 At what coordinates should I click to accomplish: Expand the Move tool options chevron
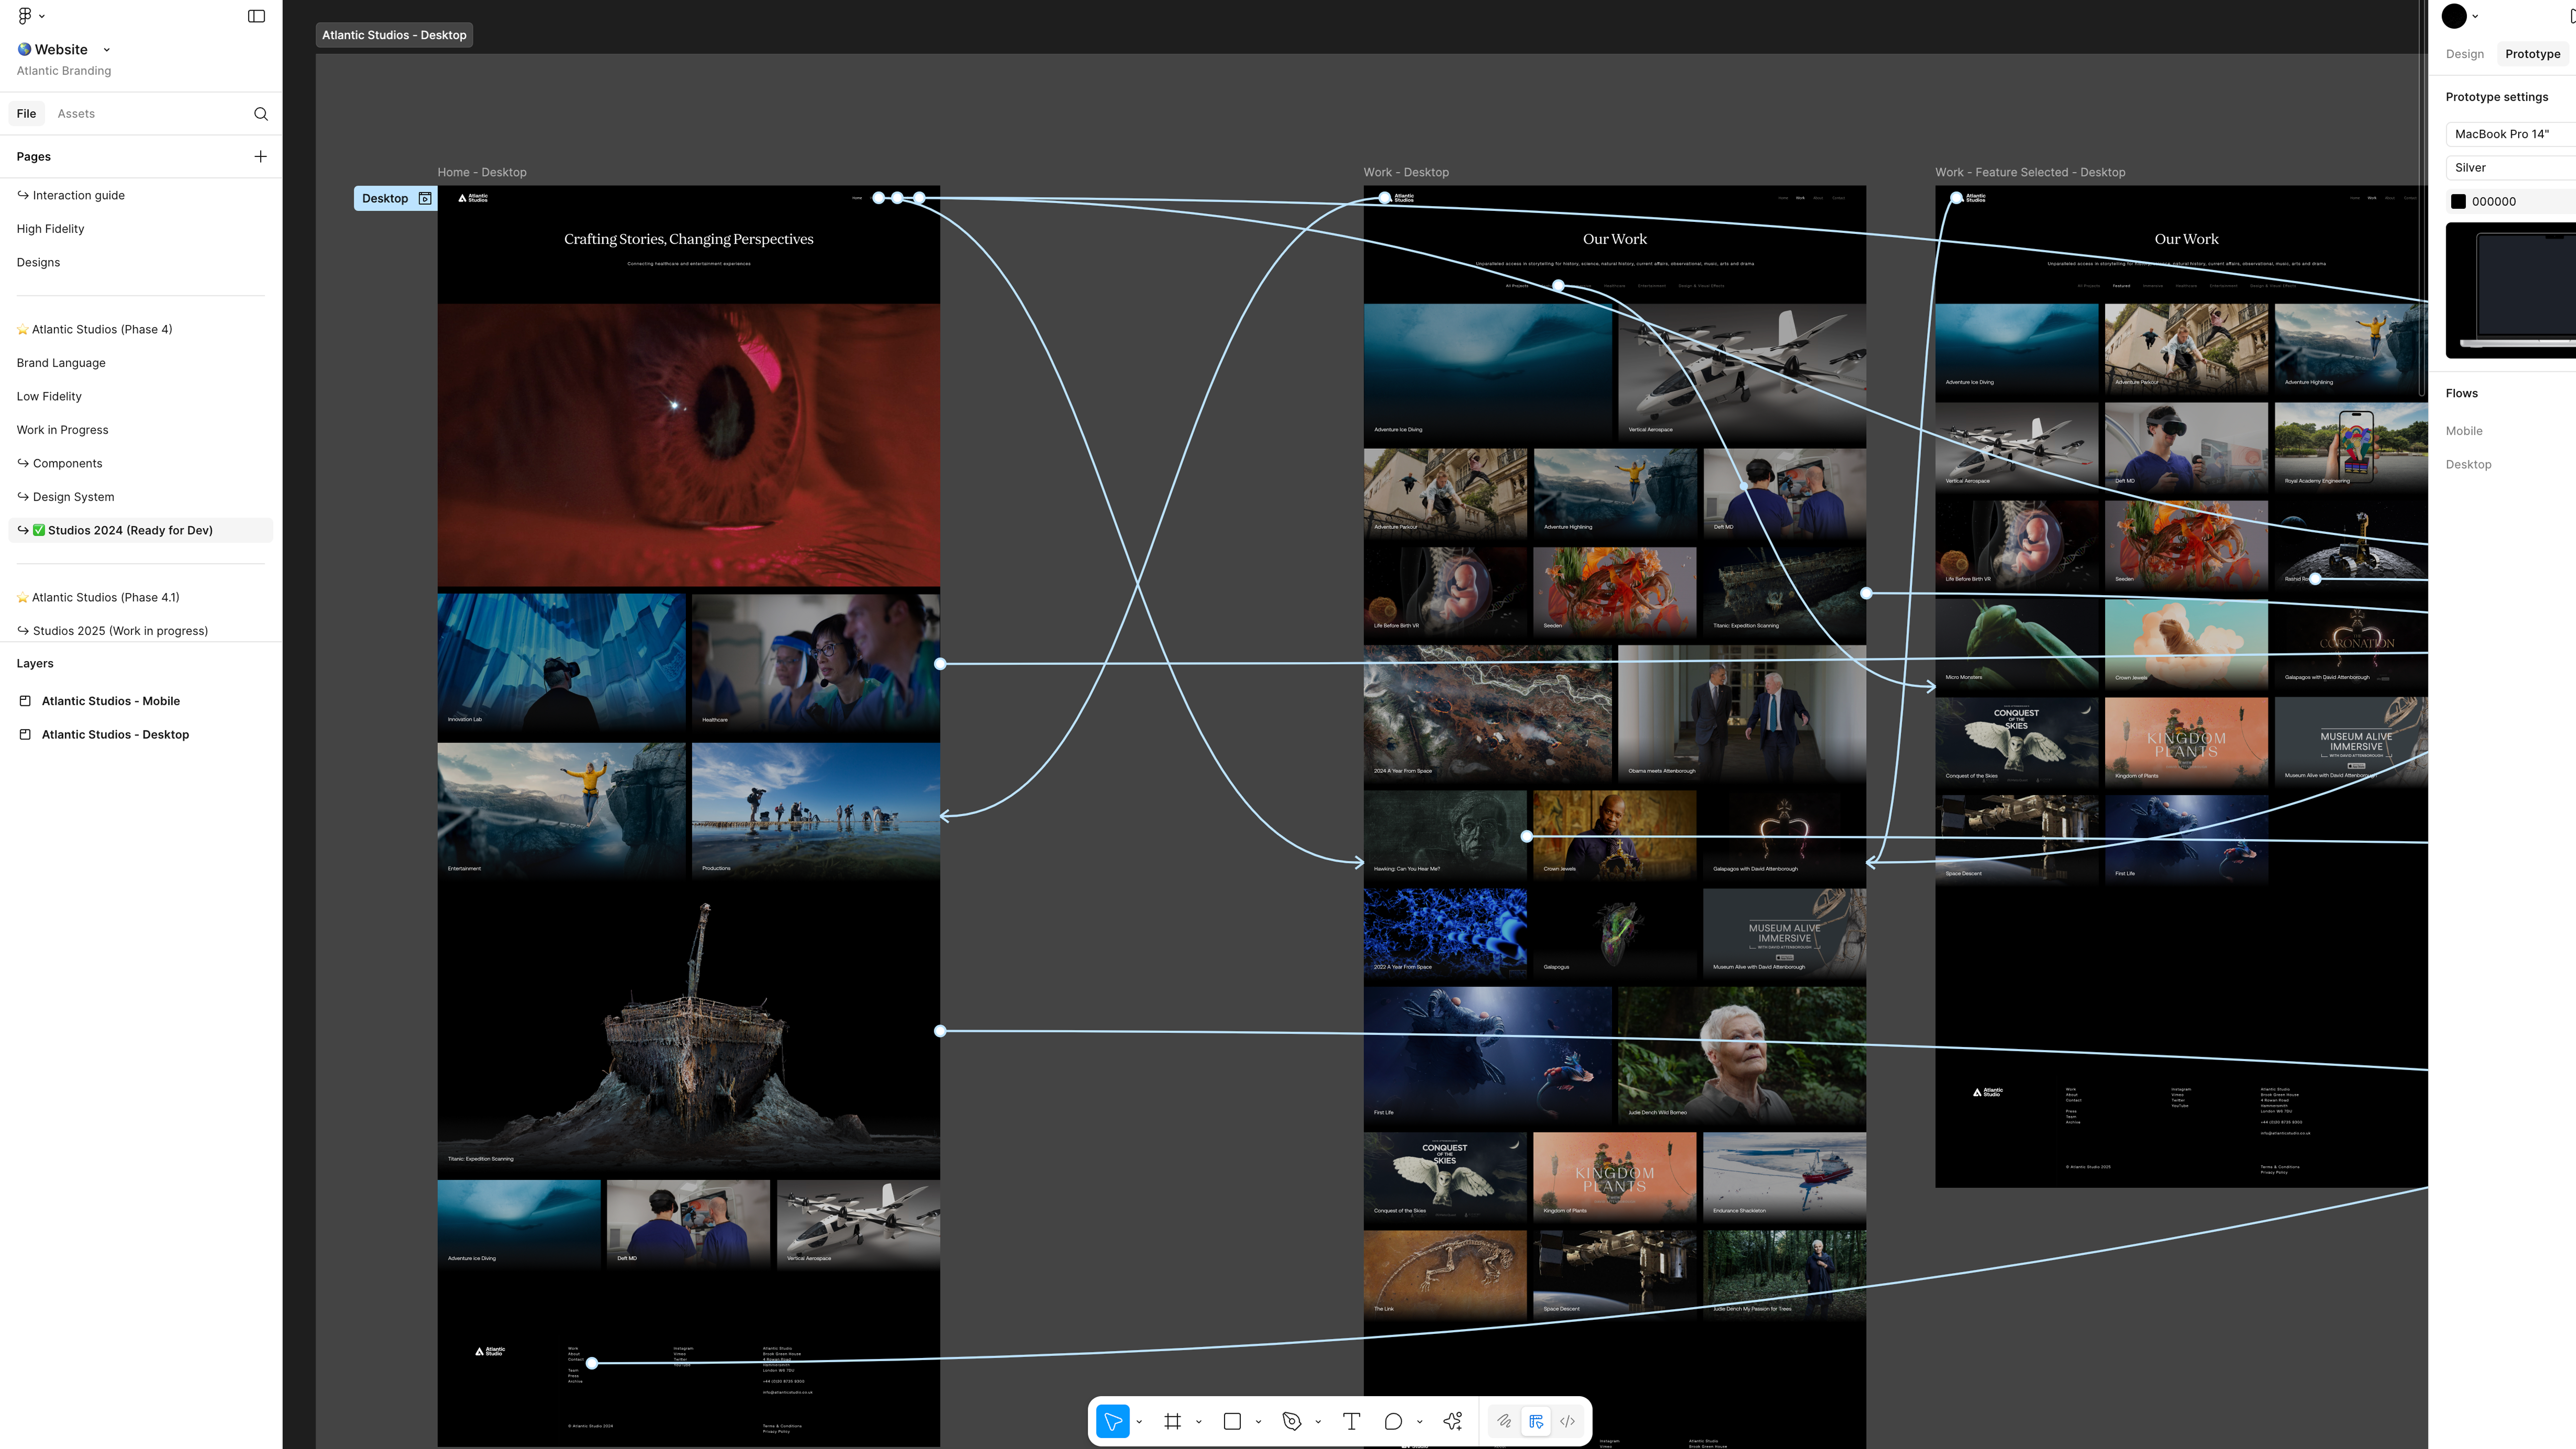click(x=1139, y=1422)
